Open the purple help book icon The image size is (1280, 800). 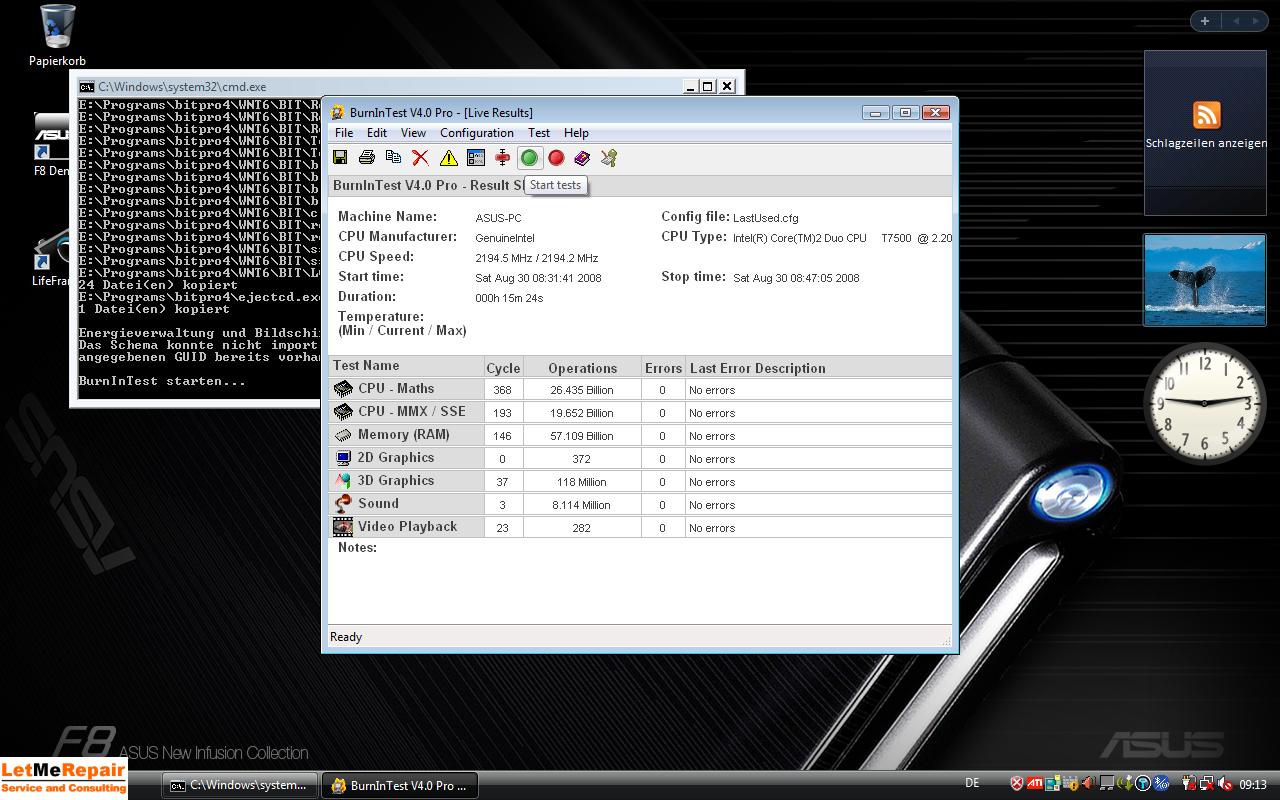[582, 158]
